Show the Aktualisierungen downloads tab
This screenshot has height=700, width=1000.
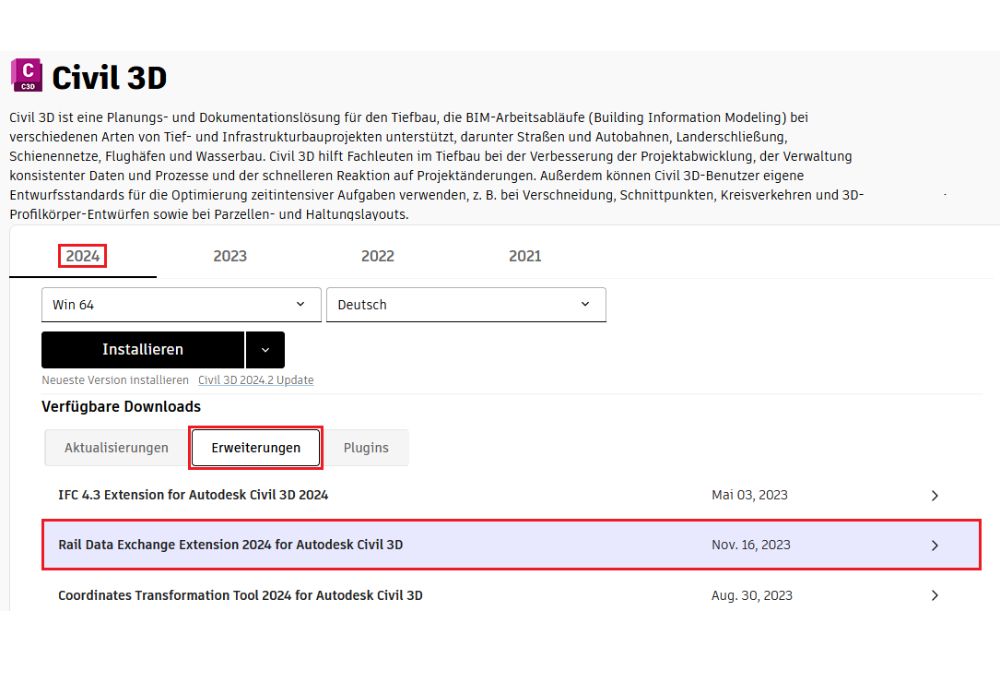click(116, 448)
